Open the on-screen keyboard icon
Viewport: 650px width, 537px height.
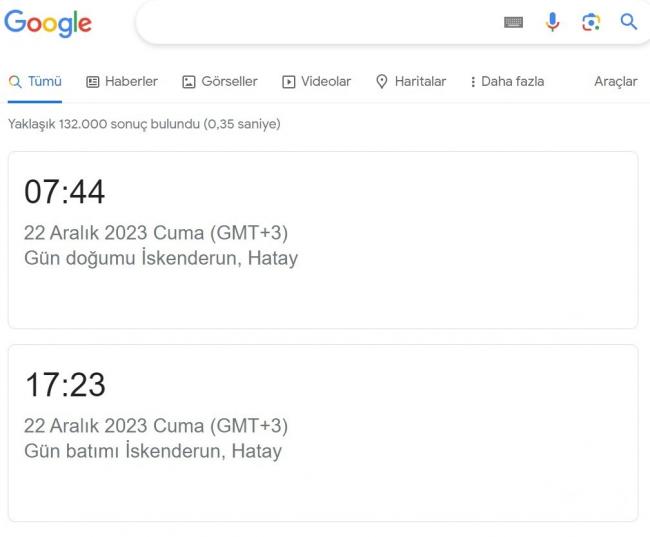click(x=513, y=22)
